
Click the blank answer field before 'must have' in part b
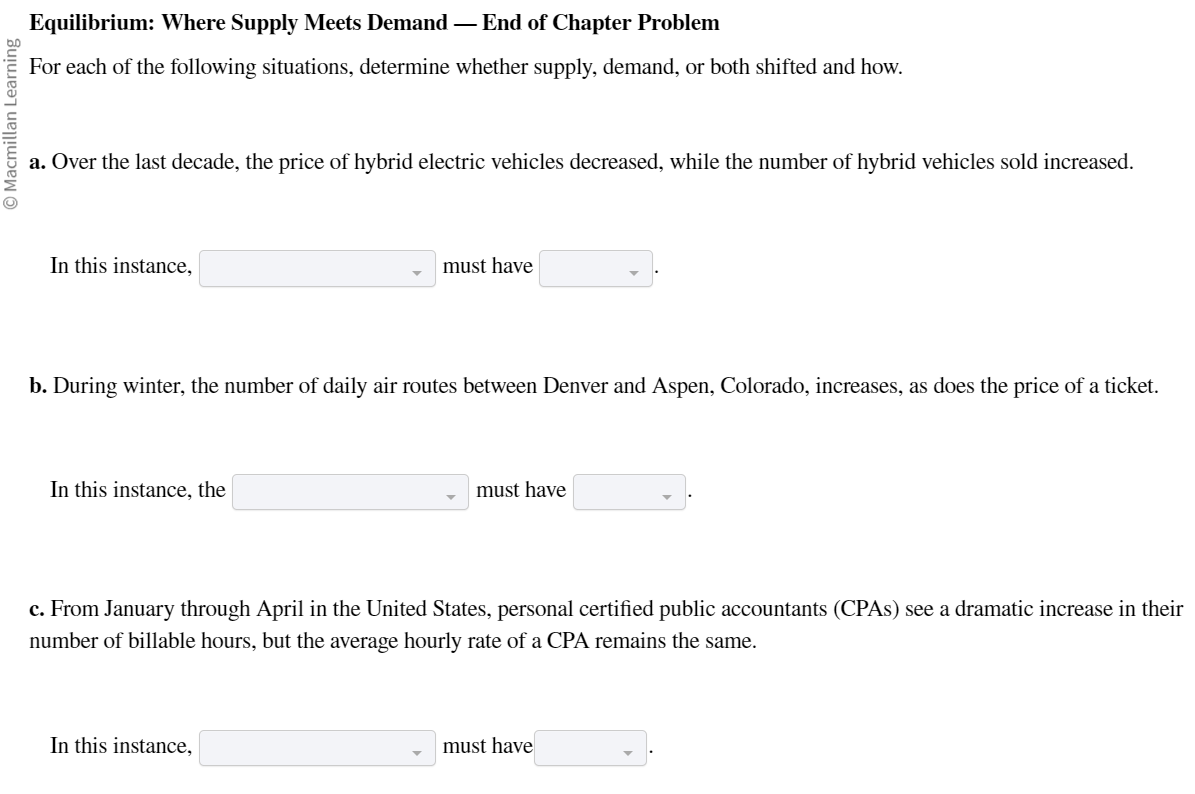pos(349,489)
